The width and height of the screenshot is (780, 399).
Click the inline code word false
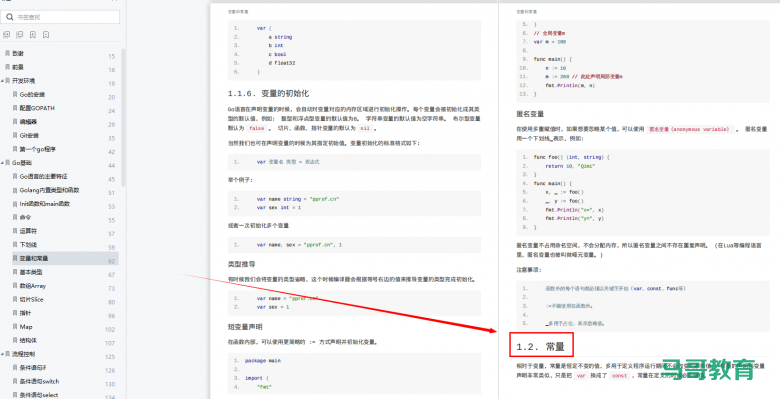(x=257, y=128)
